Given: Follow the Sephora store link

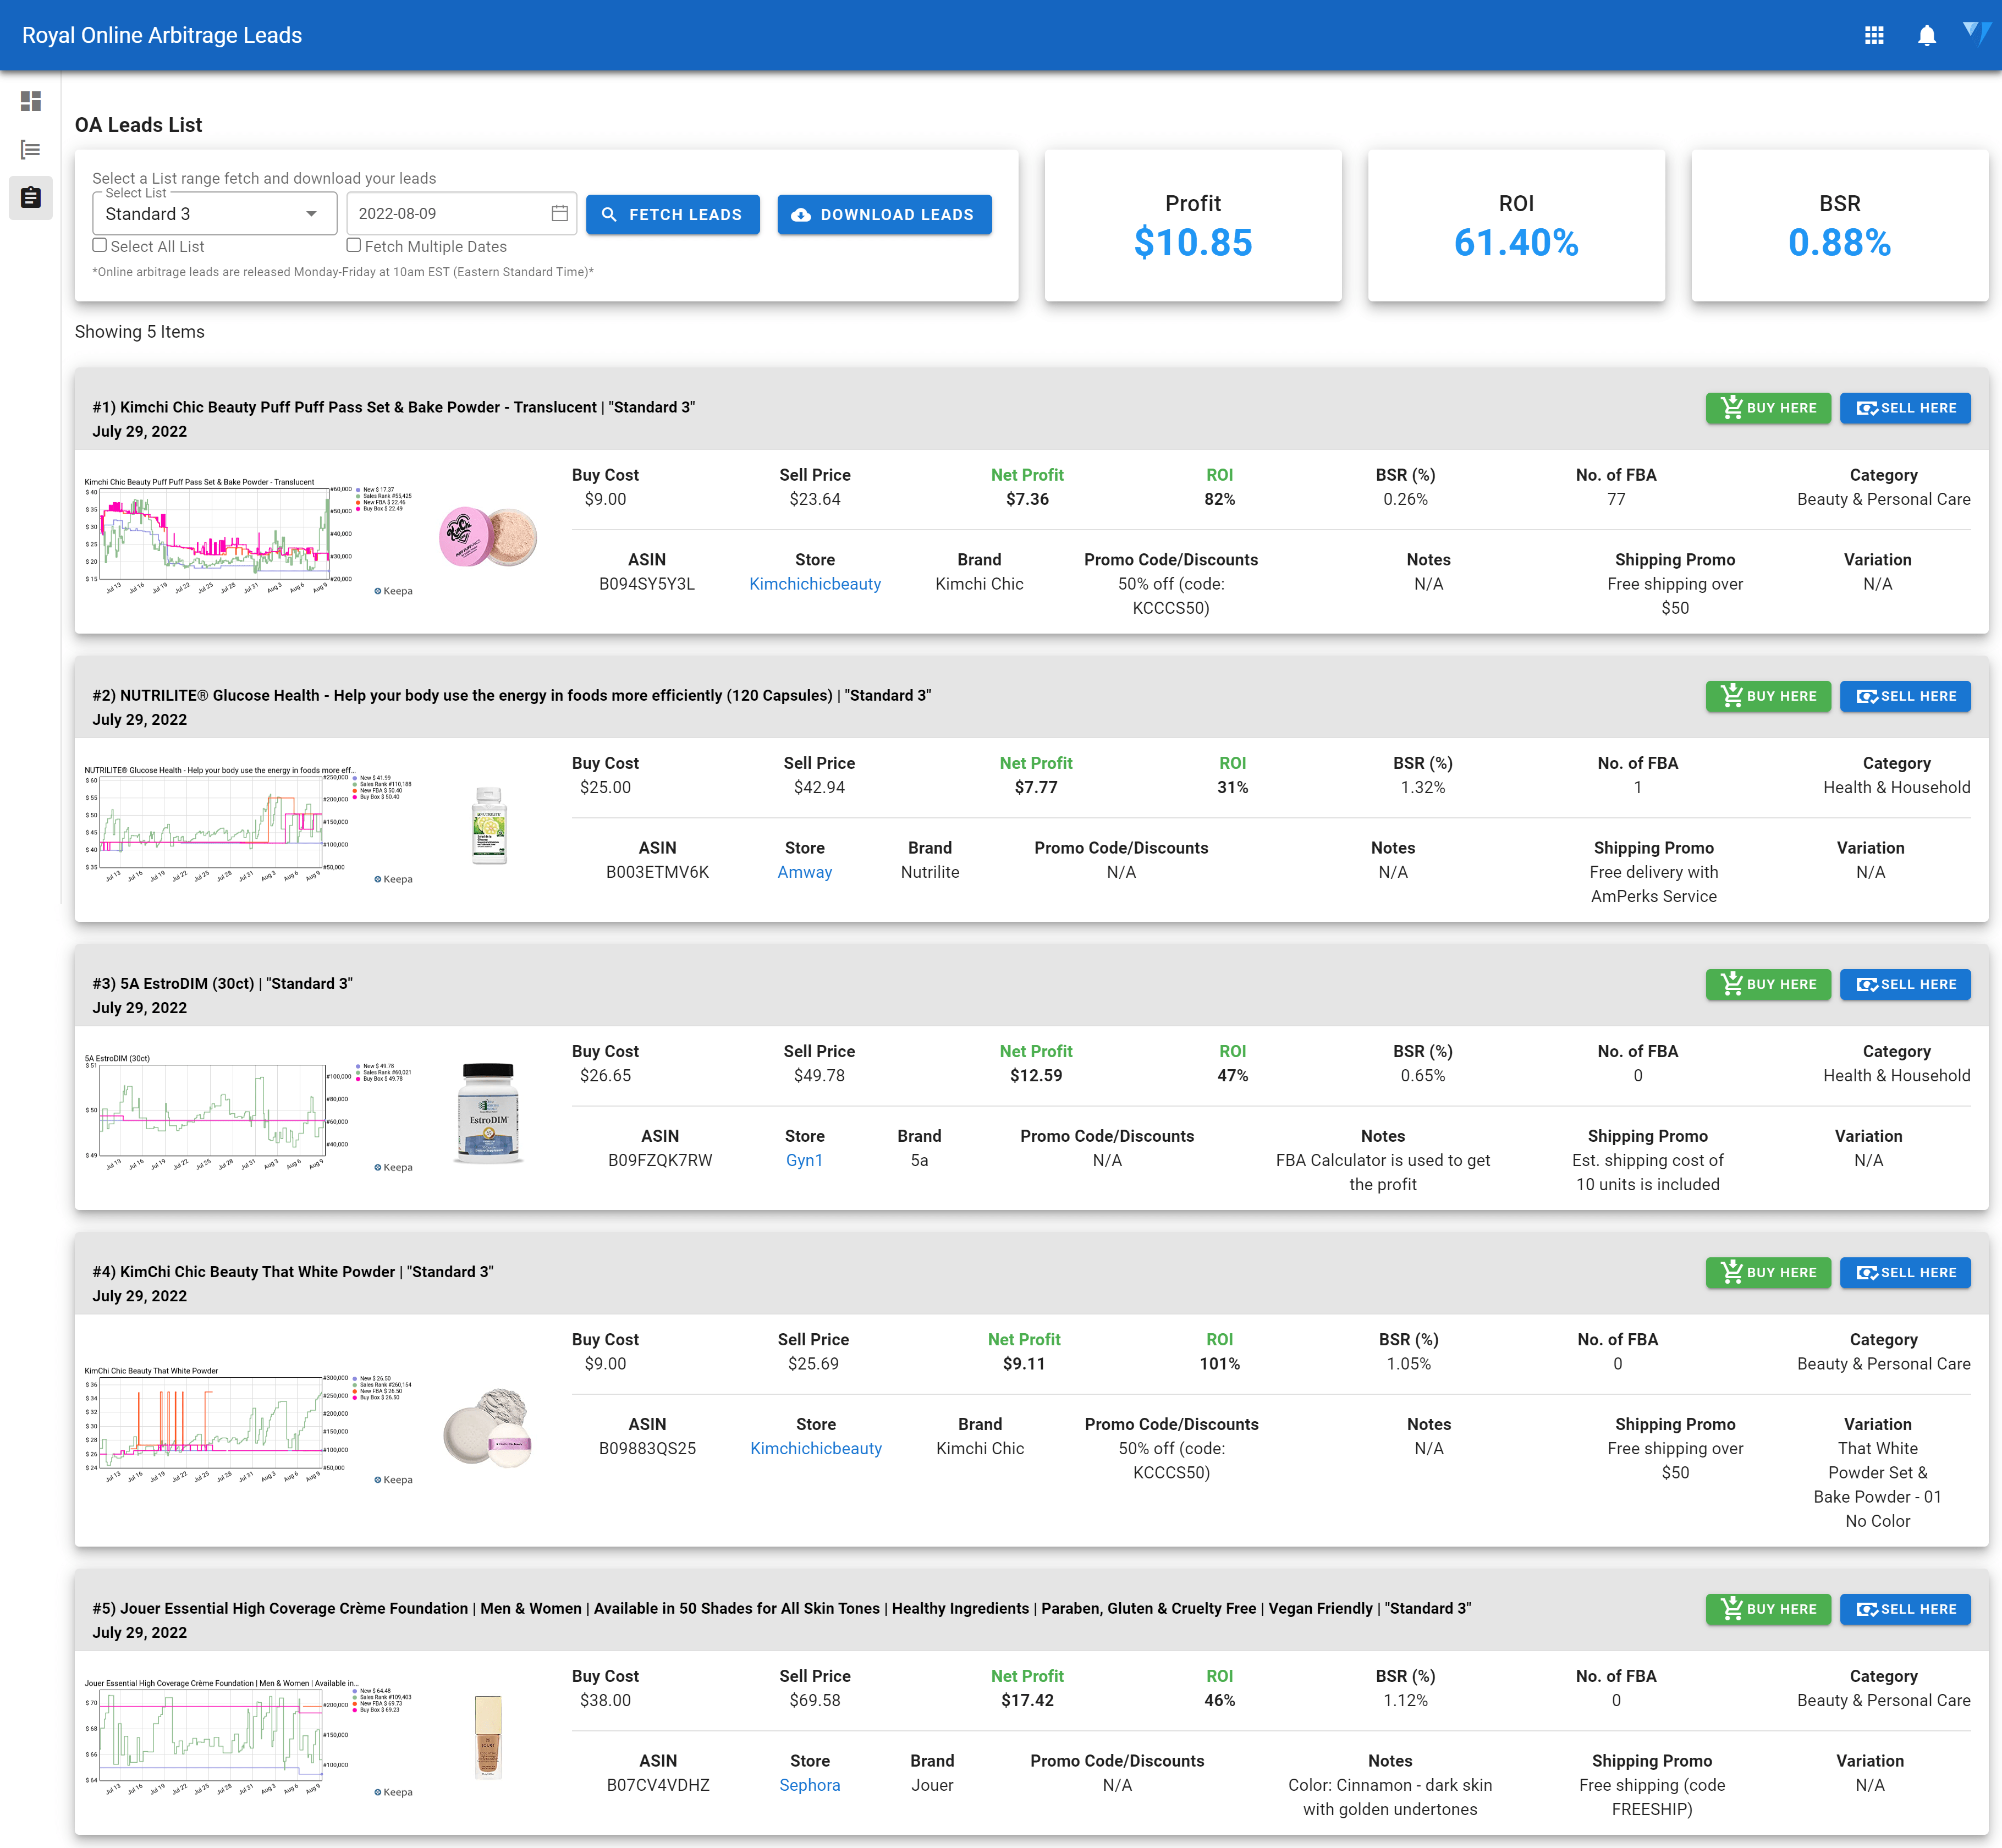Looking at the screenshot, I should point(809,1785).
